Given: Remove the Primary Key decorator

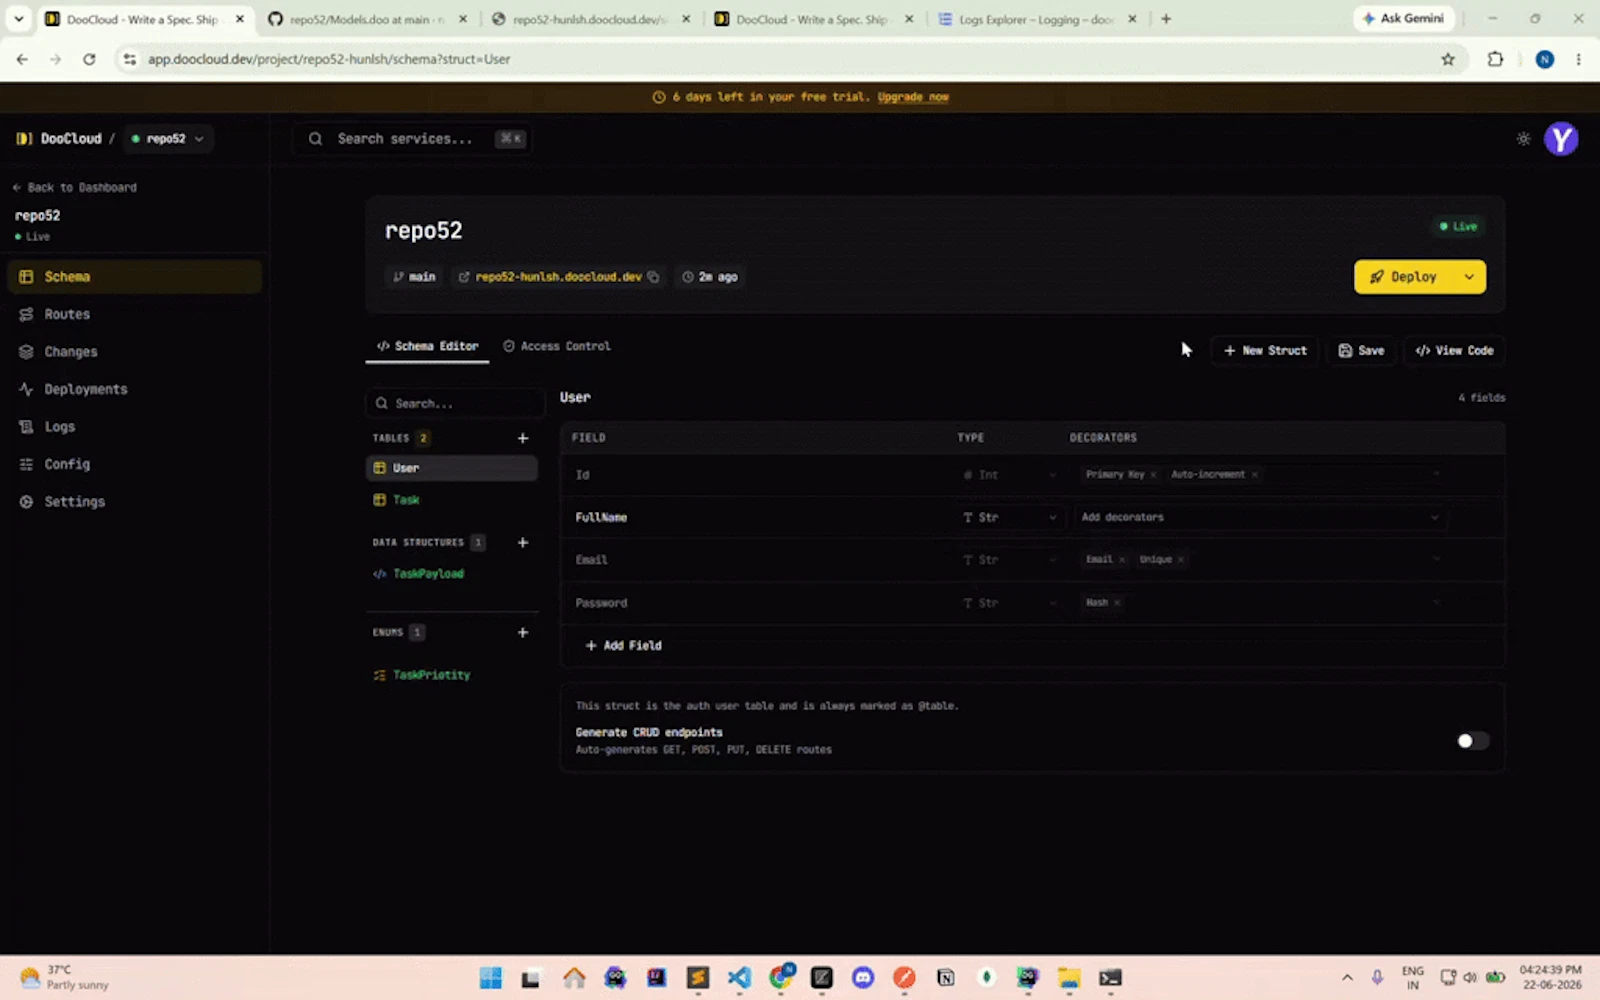Looking at the screenshot, I should (1153, 475).
